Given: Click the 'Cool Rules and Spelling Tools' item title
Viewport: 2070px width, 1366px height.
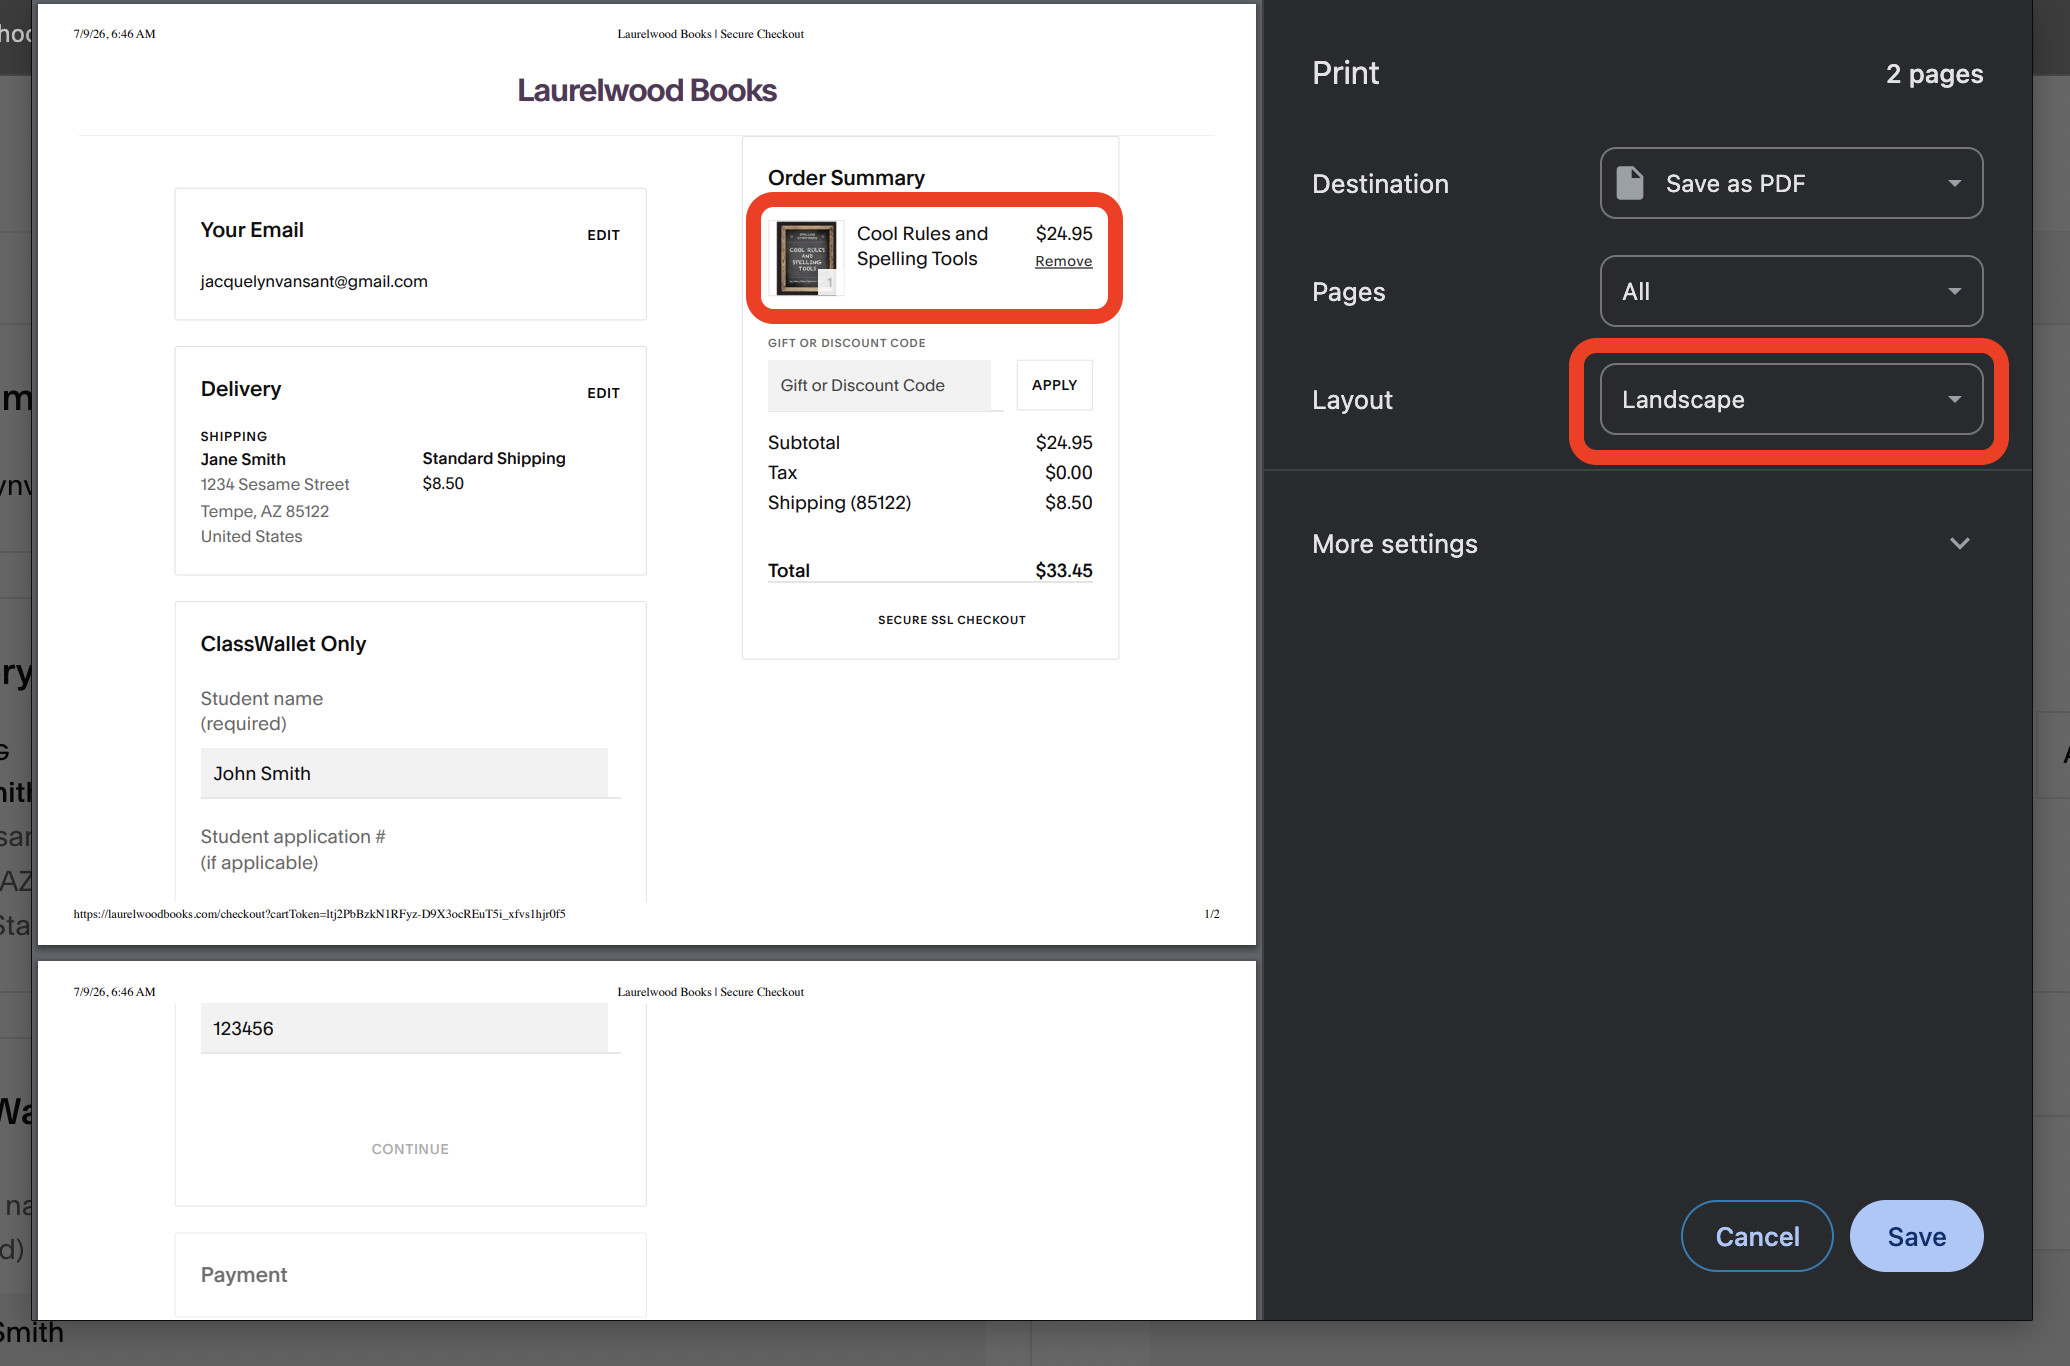Looking at the screenshot, I should (x=922, y=246).
